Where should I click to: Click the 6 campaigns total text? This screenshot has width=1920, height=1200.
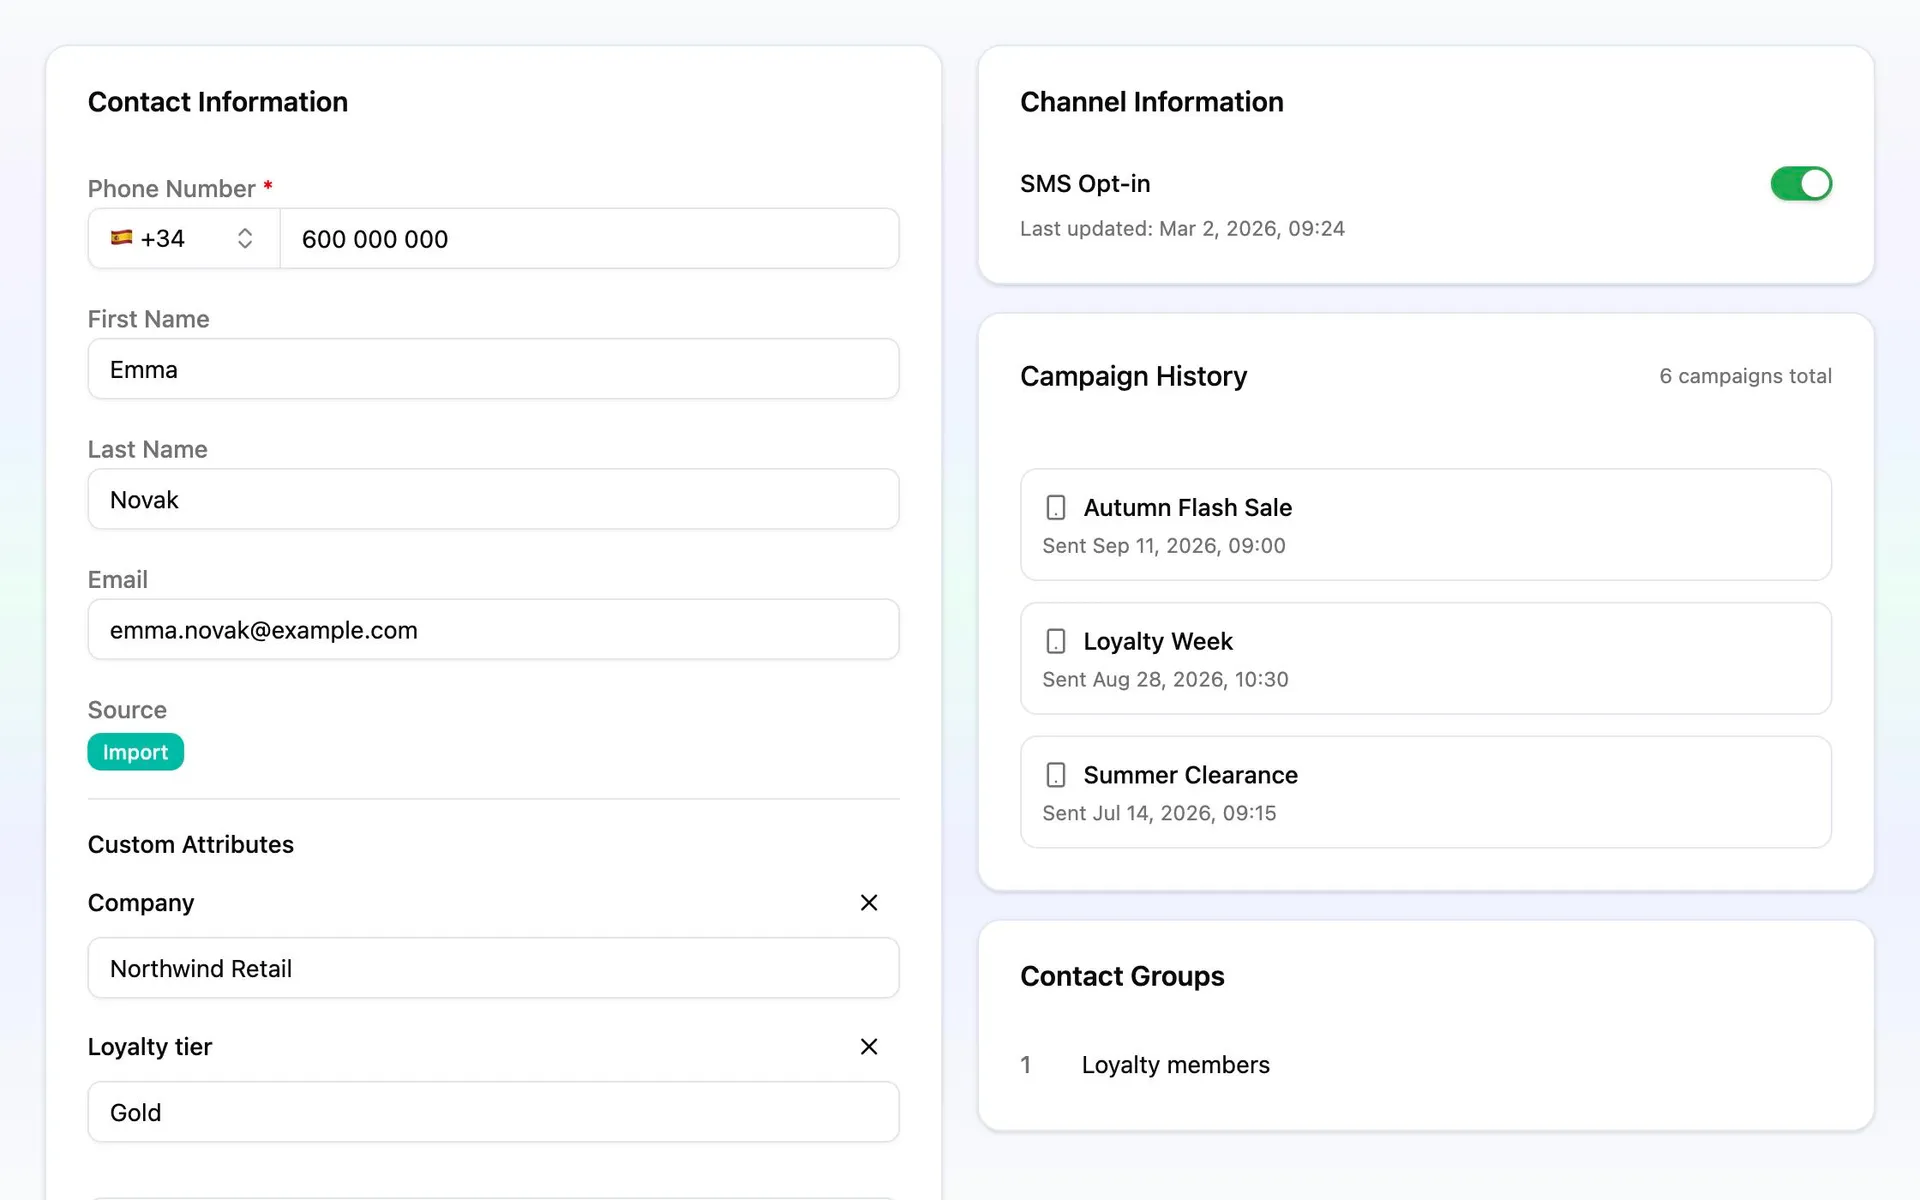(x=1745, y=376)
